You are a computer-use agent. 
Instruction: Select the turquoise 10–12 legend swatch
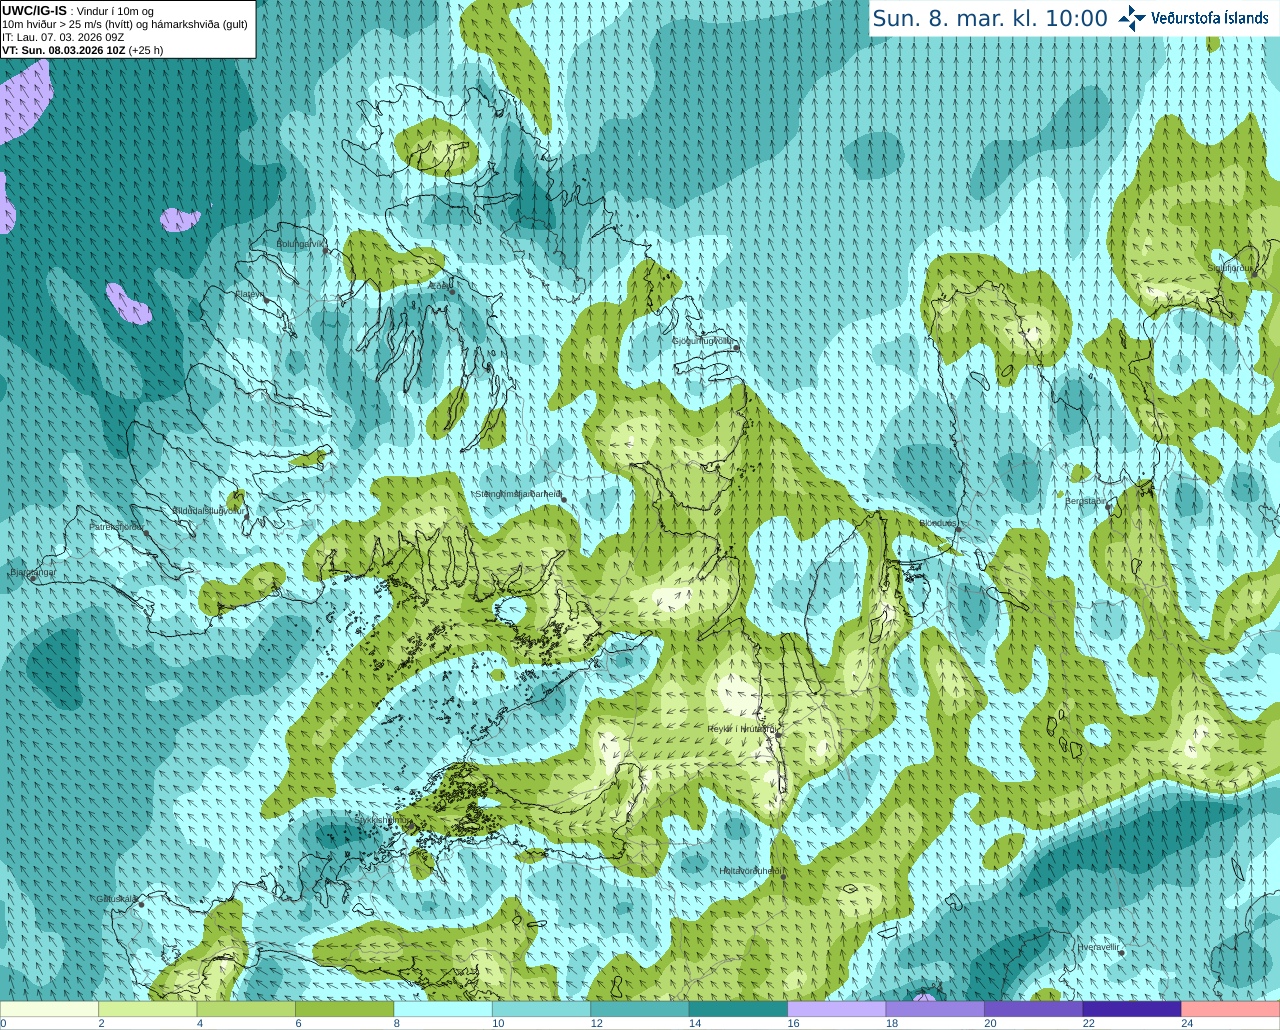[542, 1009]
